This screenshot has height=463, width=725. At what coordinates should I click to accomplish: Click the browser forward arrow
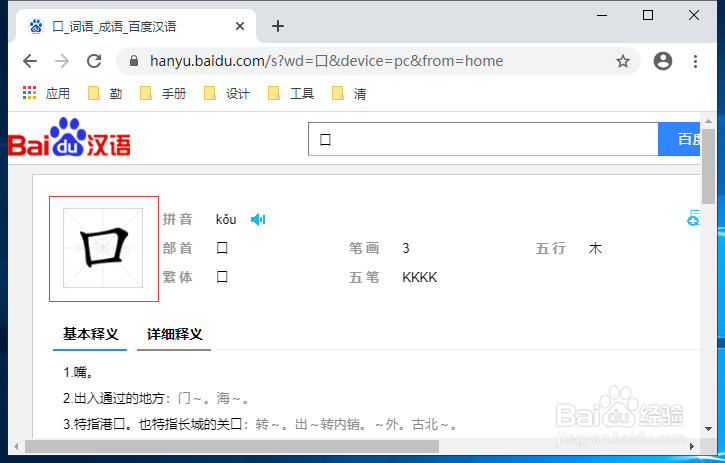pyautogui.click(x=62, y=61)
